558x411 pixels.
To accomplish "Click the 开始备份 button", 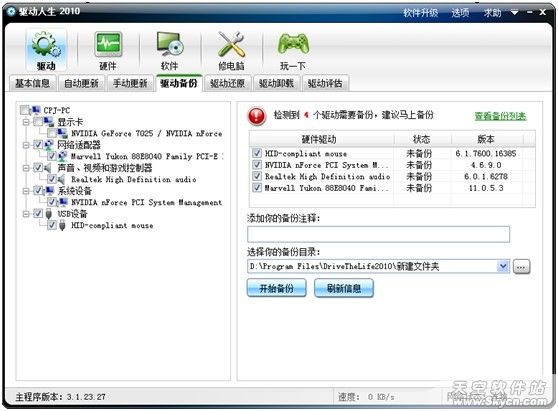I will (277, 288).
